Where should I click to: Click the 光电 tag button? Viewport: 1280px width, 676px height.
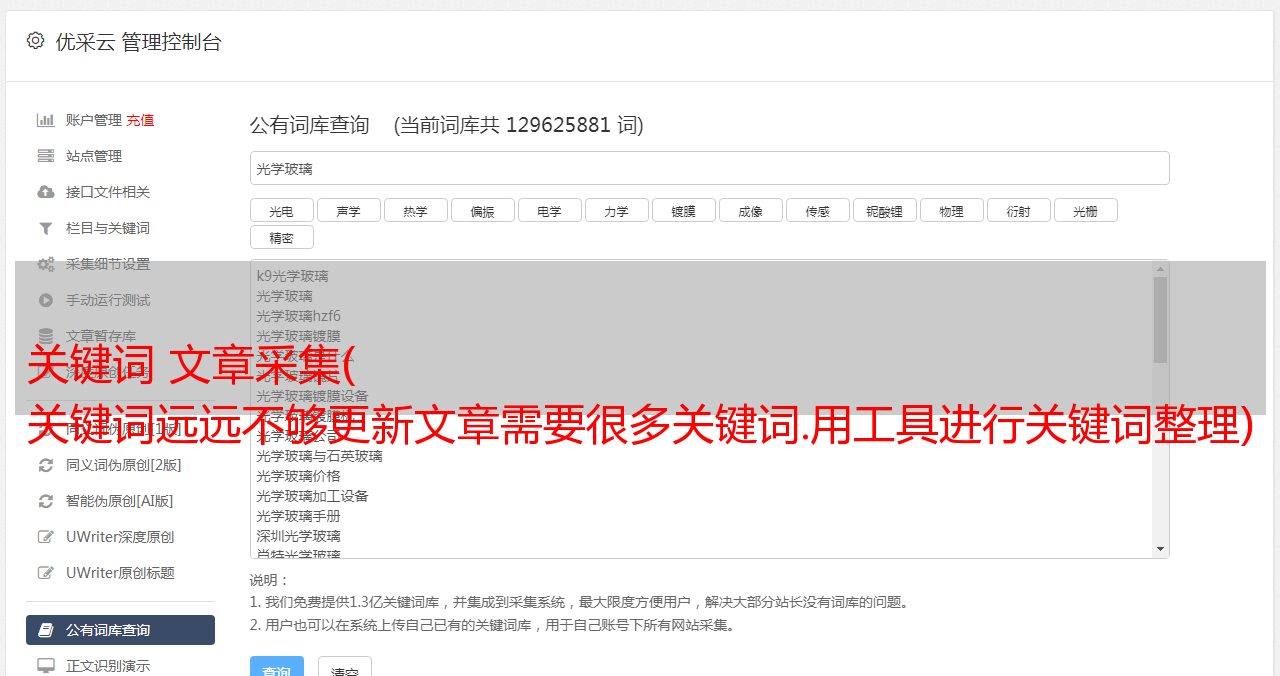[x=281, y=210]
